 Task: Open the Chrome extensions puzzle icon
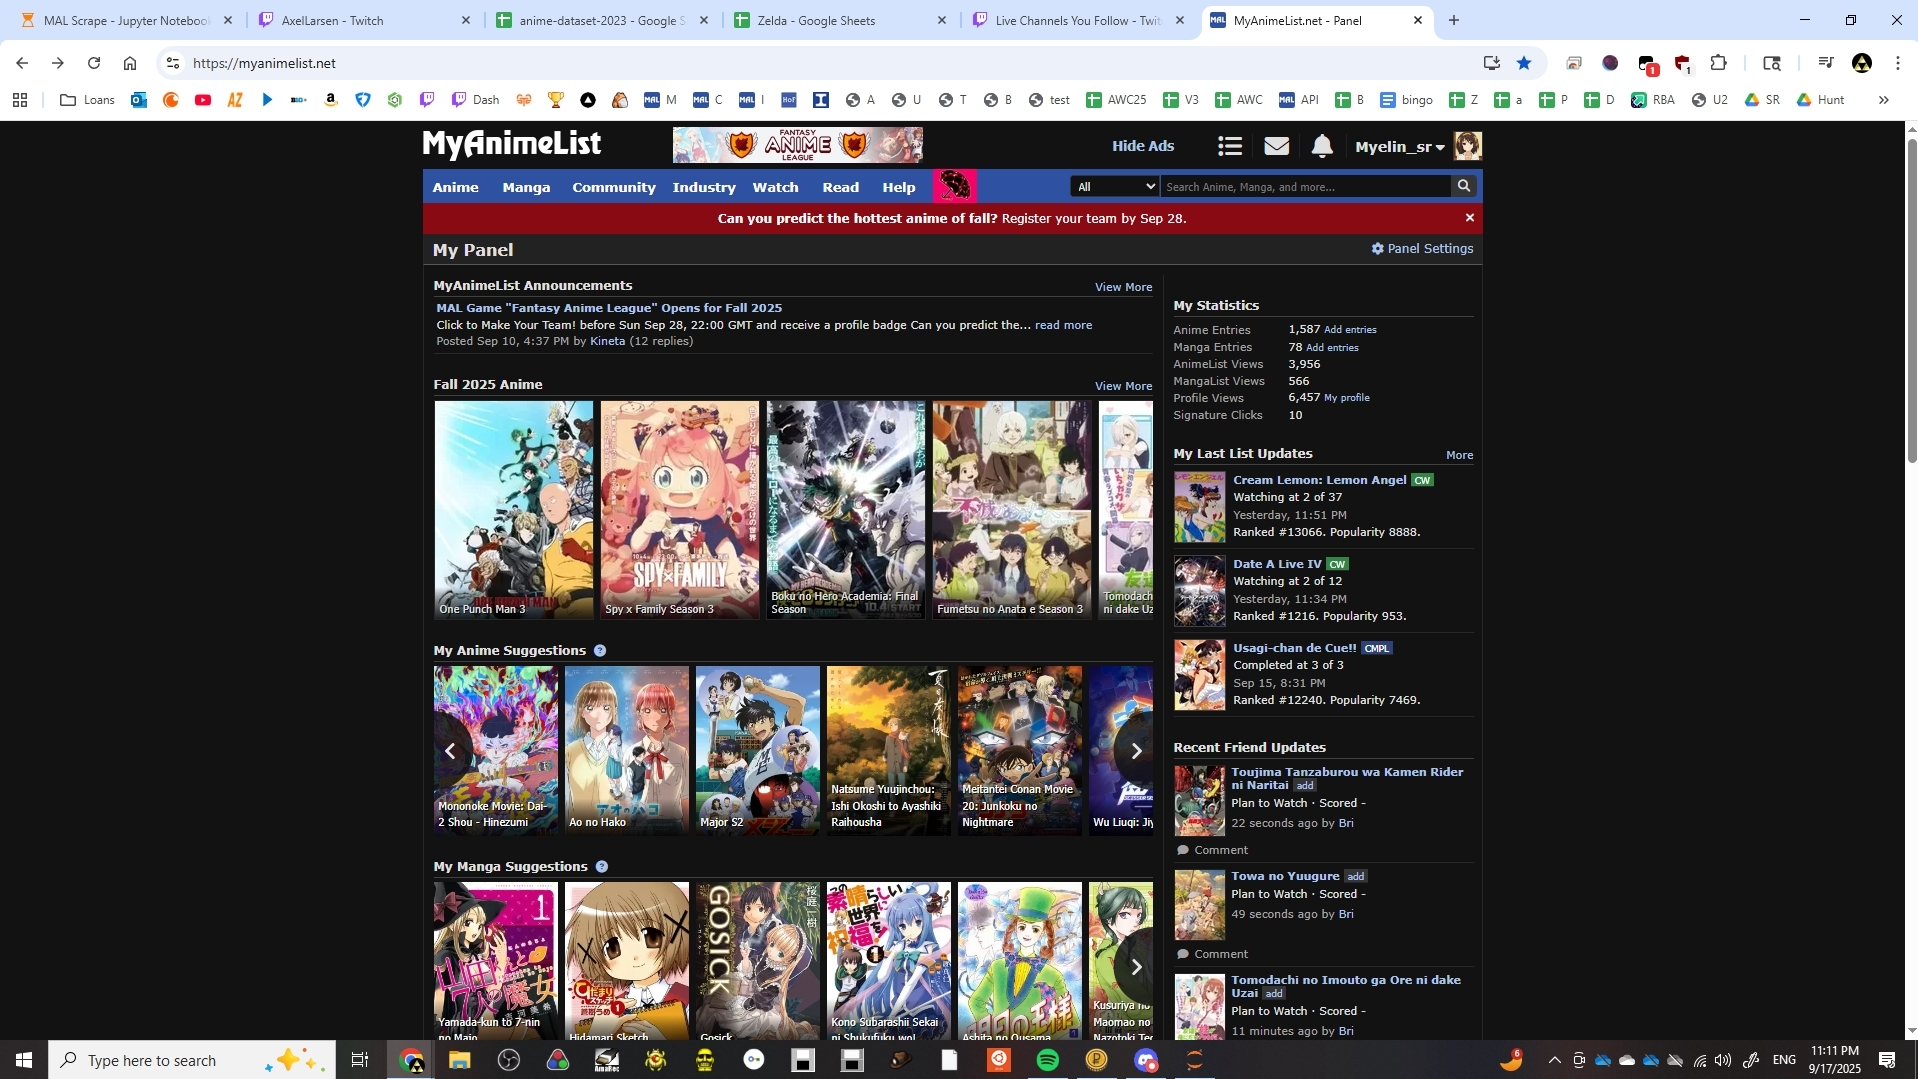[1718, 63]
